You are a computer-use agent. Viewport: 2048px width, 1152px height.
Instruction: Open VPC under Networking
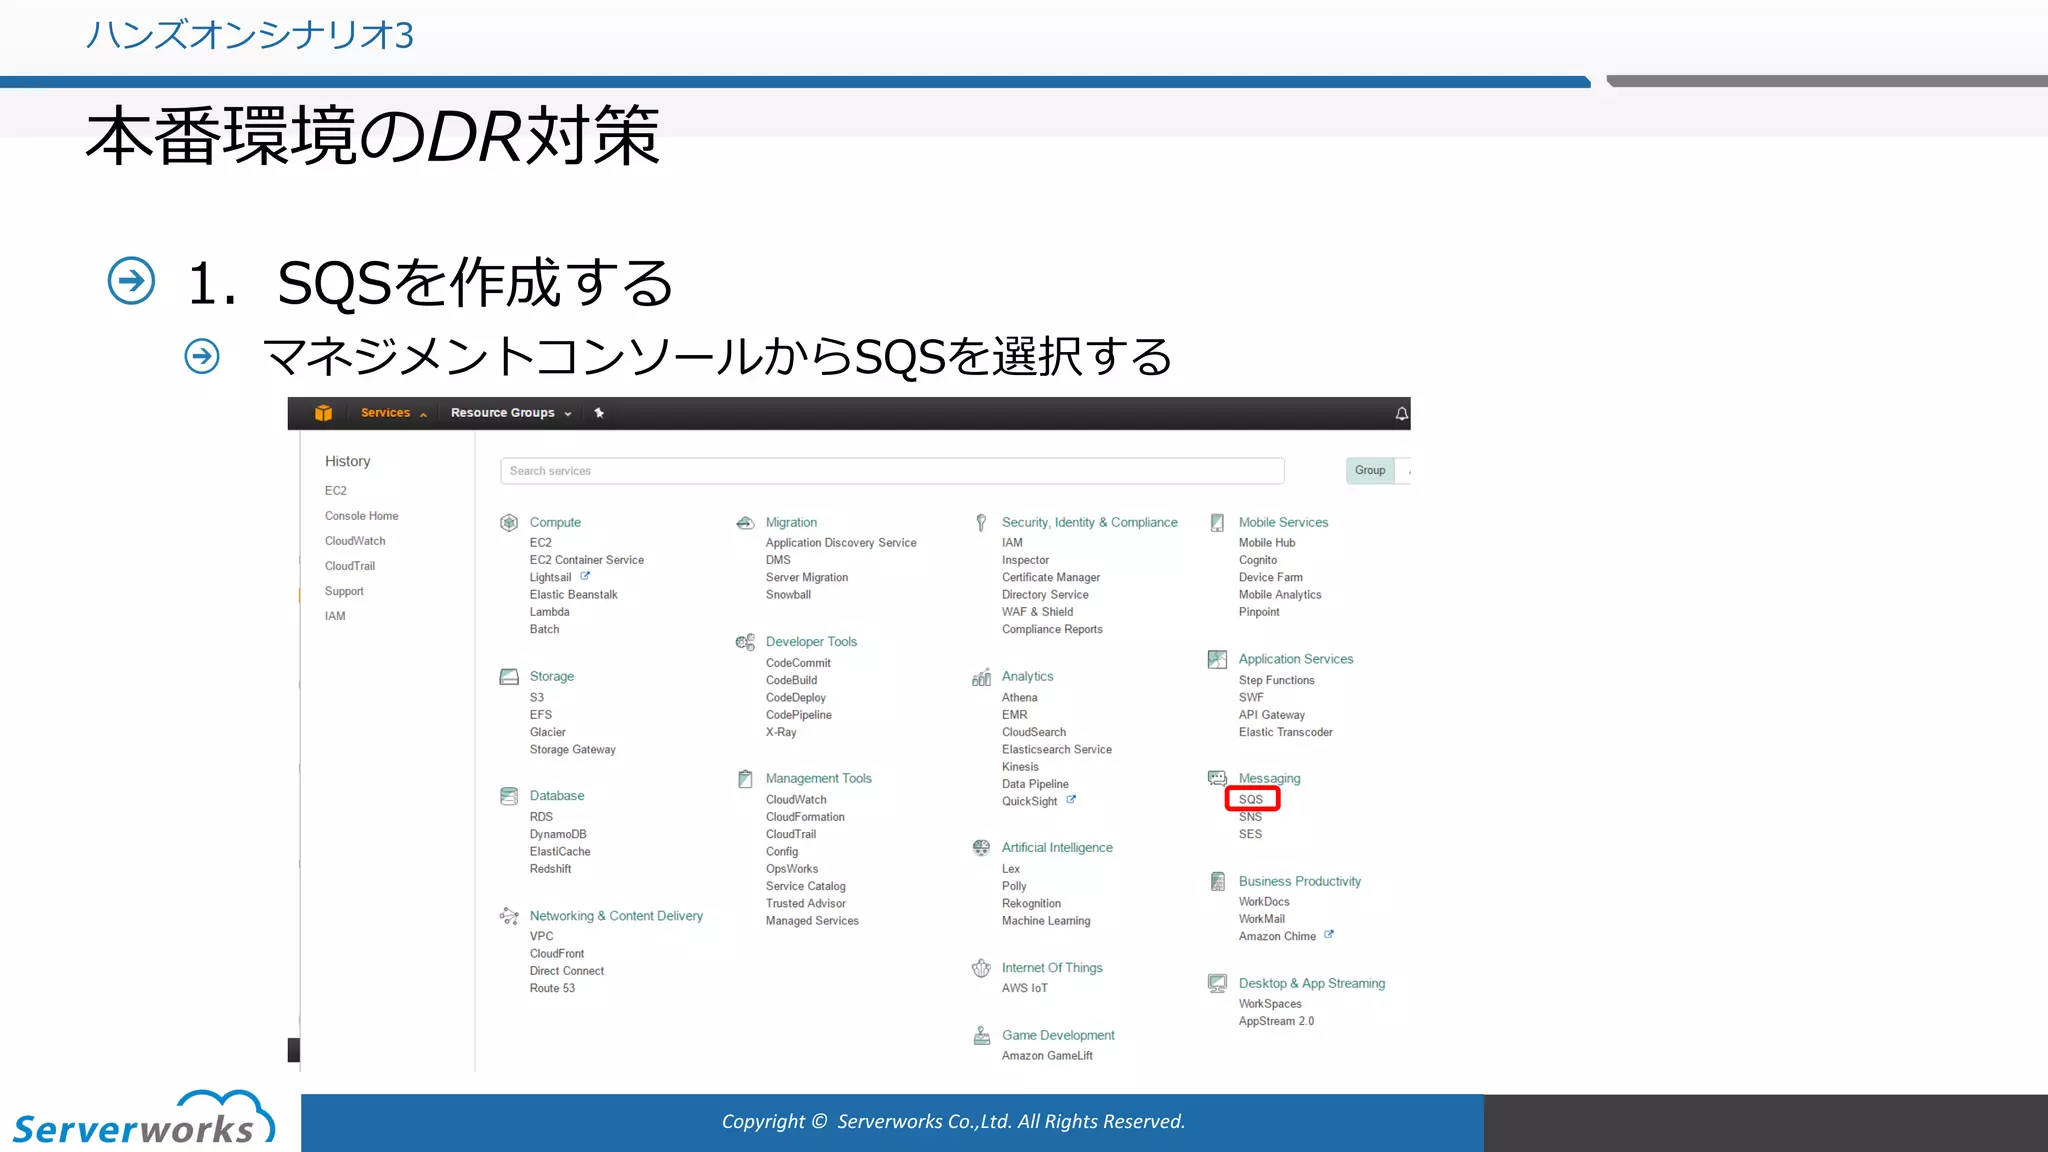(541, 937)
